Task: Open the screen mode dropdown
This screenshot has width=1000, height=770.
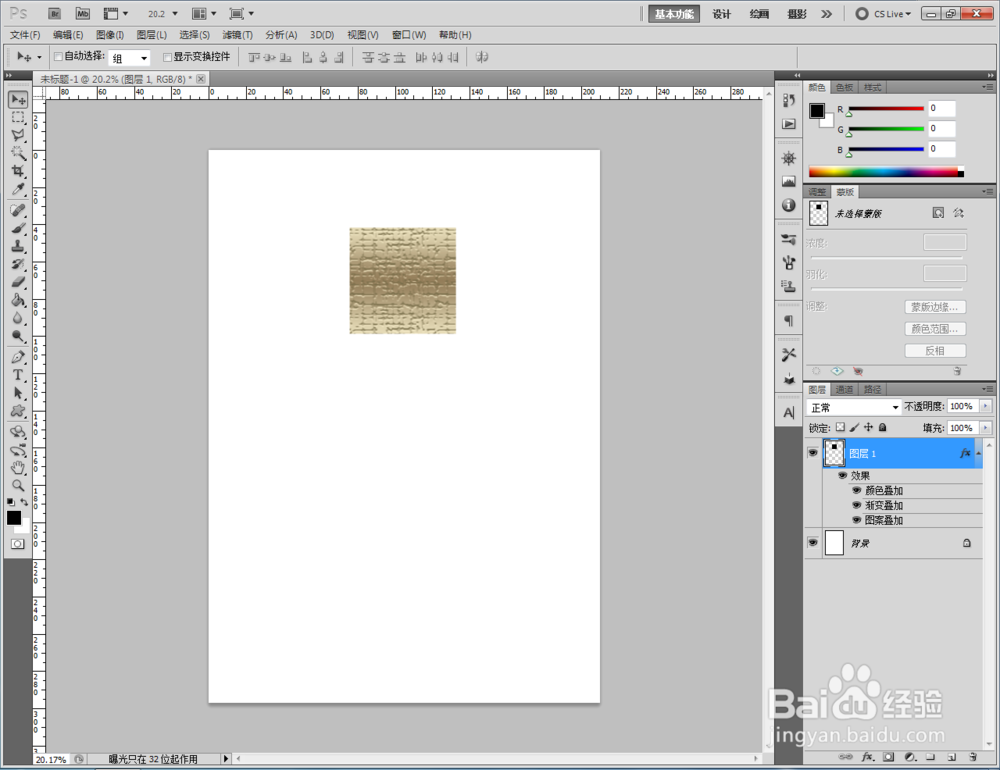Action: click(242, 13)
